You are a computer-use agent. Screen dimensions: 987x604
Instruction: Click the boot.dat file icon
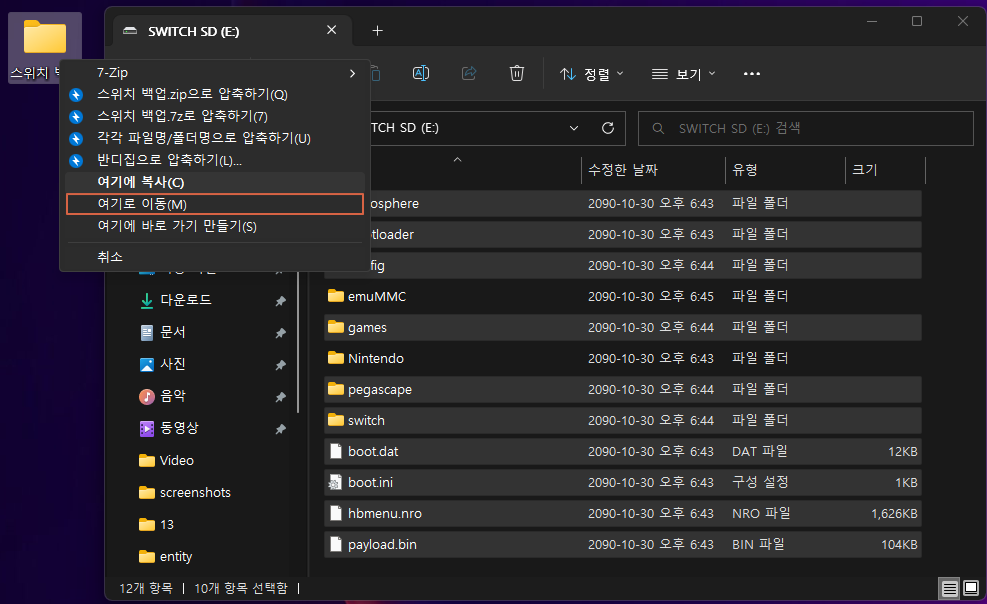point(336,451)
